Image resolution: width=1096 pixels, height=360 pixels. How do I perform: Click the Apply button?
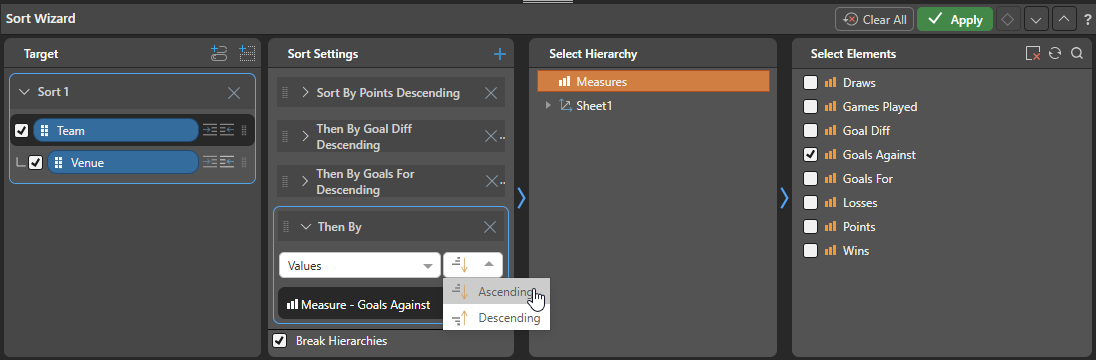click(x=955, y=20)
